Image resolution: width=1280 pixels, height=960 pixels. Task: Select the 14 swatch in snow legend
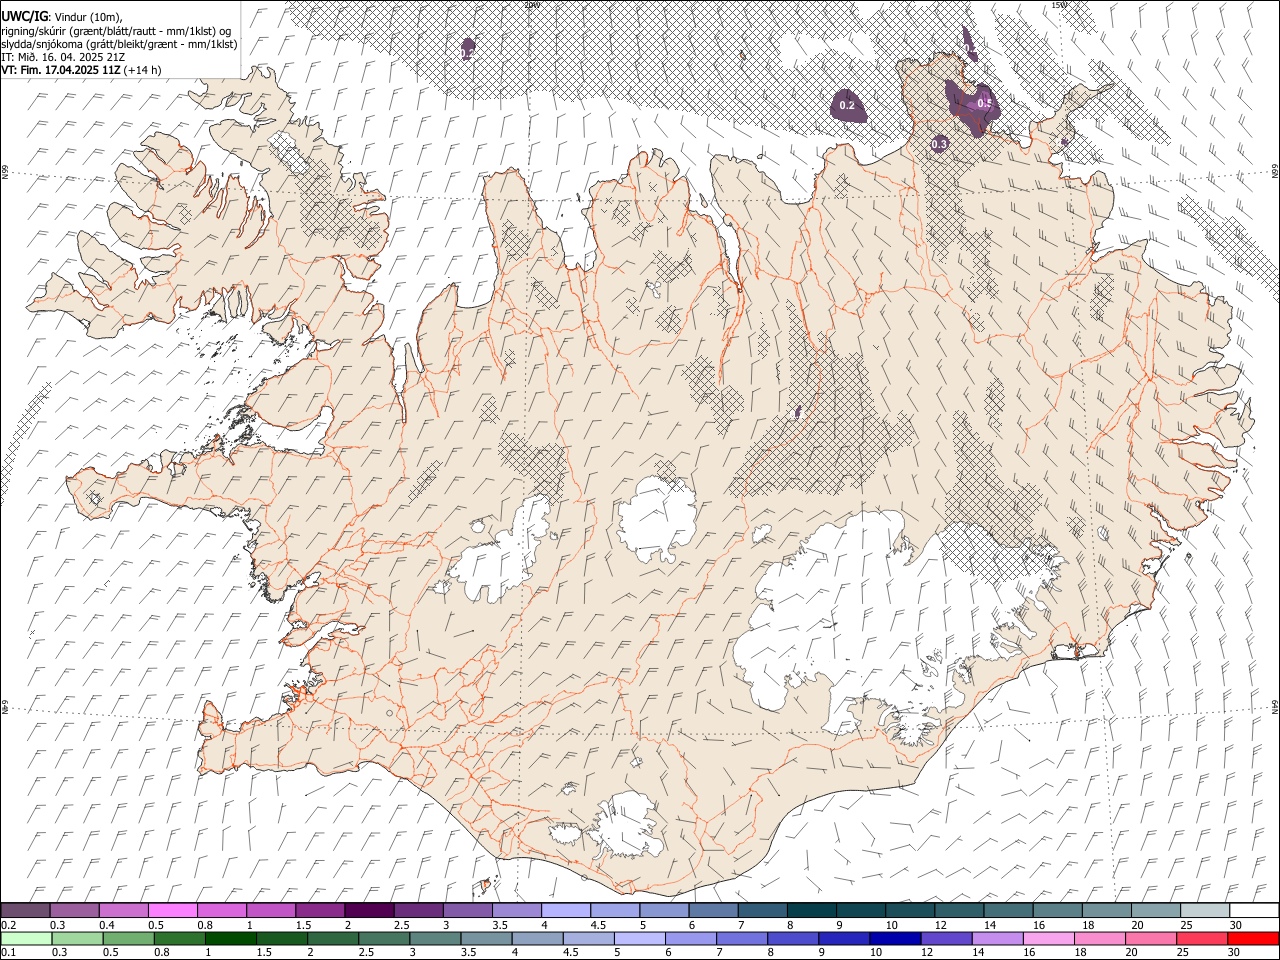[x=1009, y=910]
